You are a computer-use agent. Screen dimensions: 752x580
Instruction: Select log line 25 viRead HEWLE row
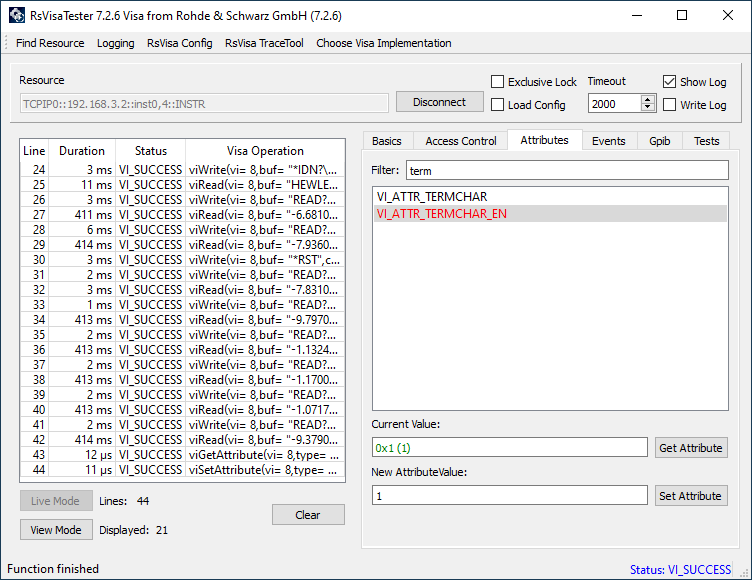(182, 185)
